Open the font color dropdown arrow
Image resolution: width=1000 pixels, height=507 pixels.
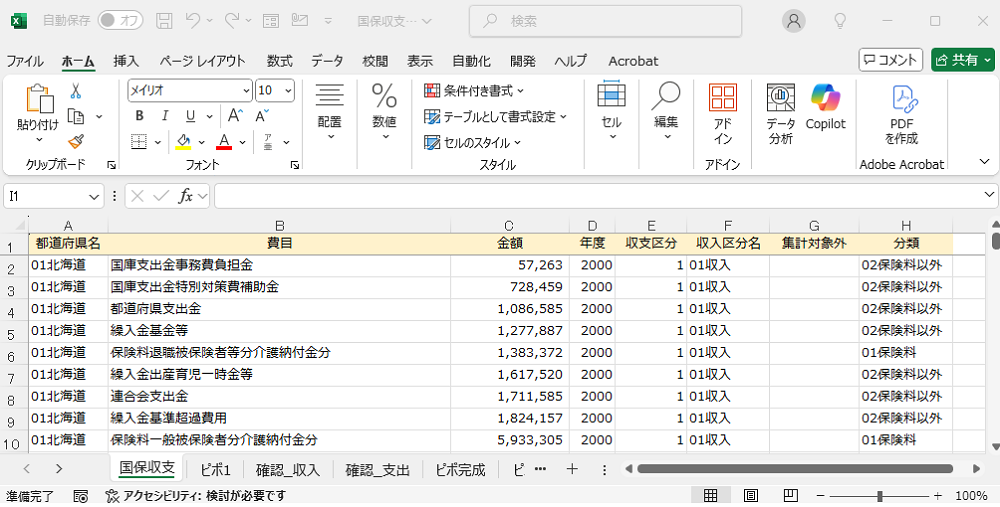[x=242, y=142]
